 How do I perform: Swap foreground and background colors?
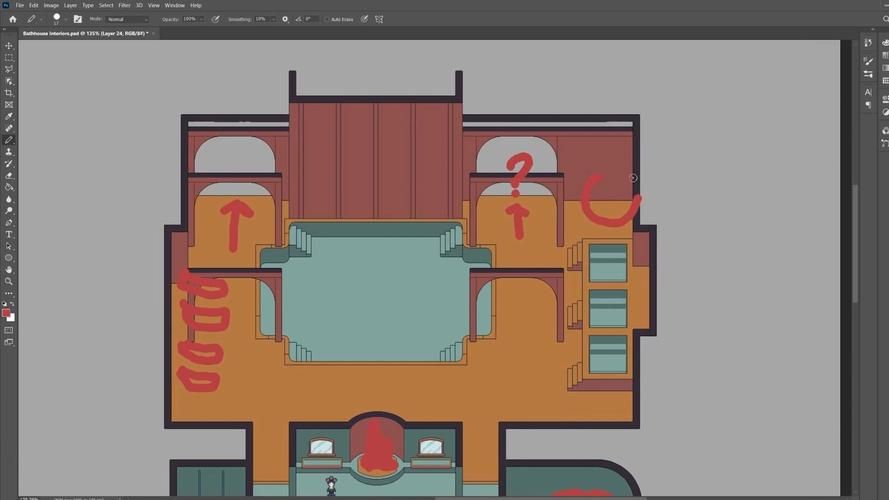(x=12, y=304)
